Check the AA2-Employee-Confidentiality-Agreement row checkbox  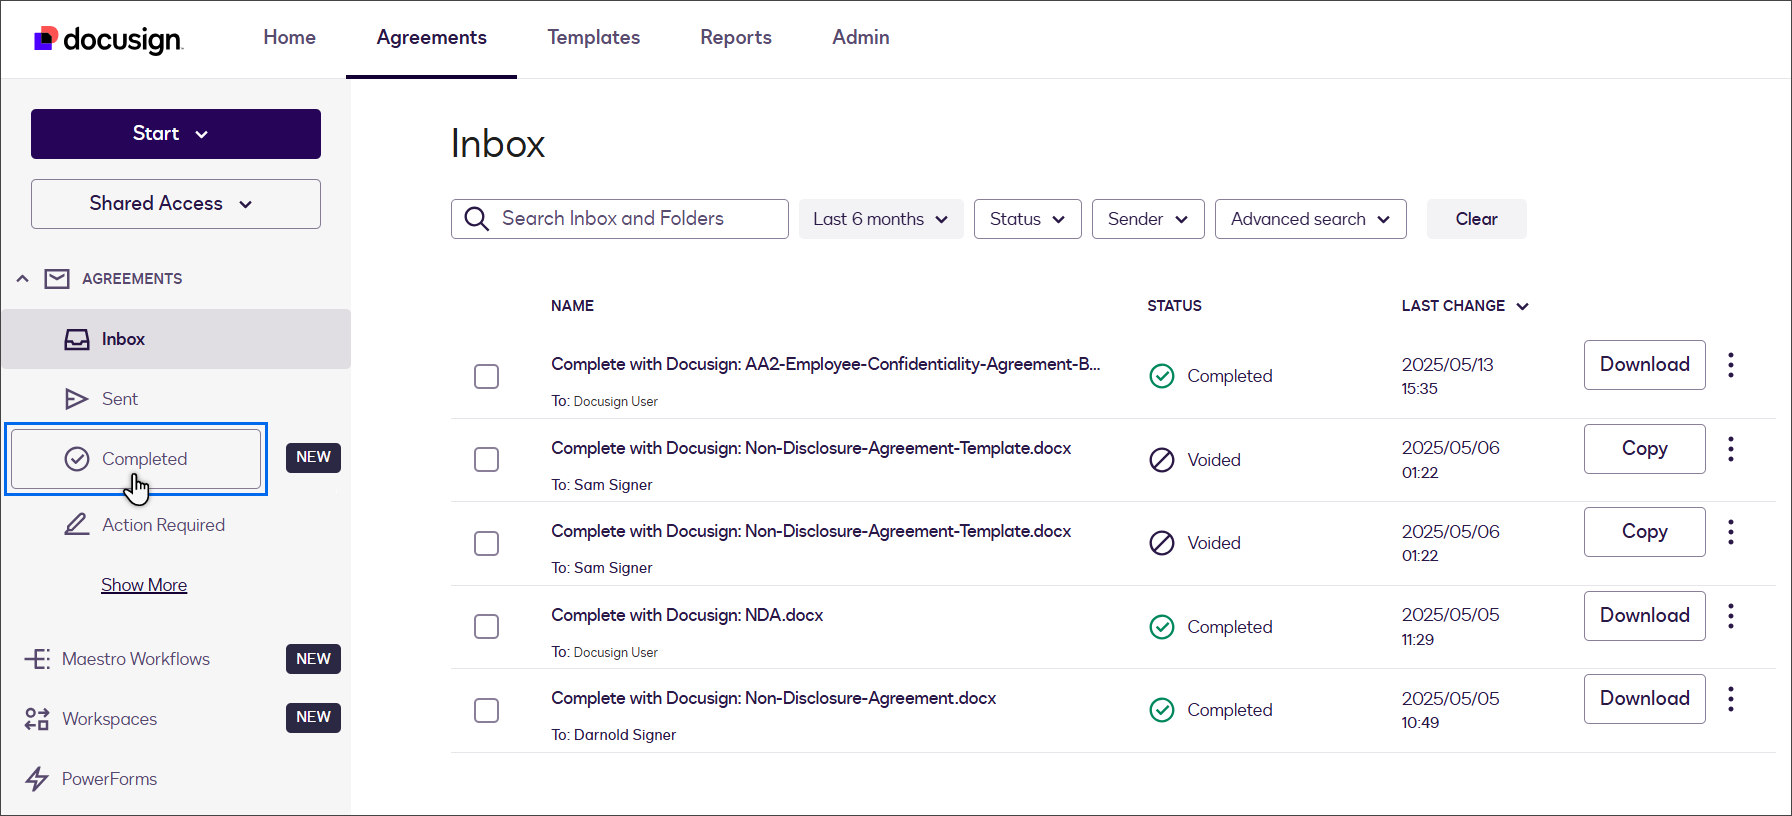coord(486,376)
